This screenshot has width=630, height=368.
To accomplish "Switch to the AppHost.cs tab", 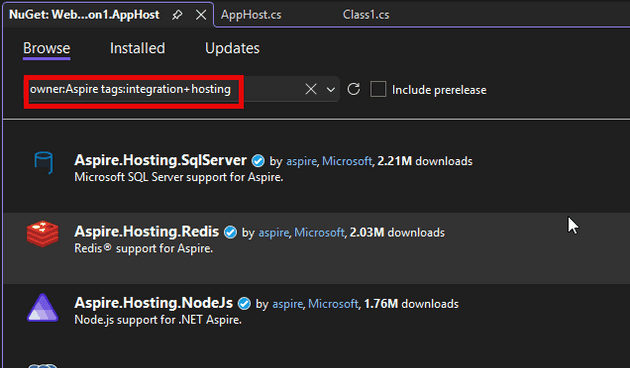I will pos(251,15).
